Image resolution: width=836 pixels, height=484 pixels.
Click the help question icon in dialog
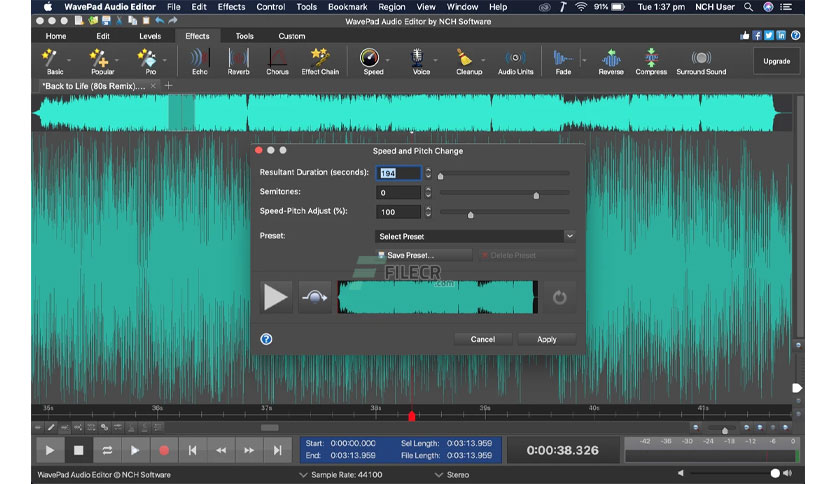click(x=266, y=339)
